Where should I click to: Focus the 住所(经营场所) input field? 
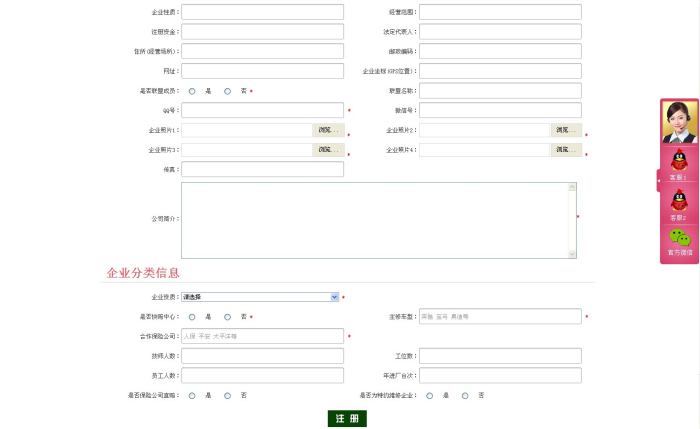[262, 51]
